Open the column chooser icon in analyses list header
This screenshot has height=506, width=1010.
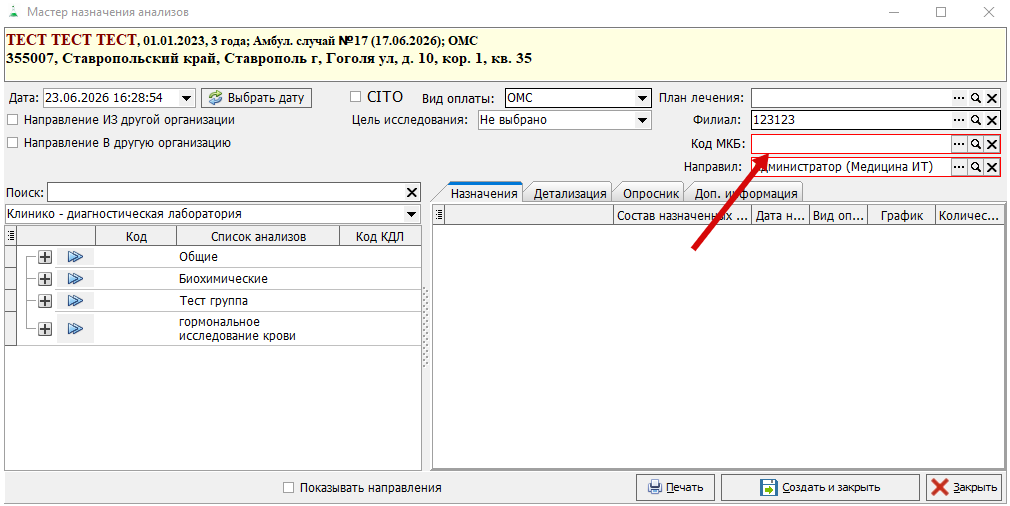coord(10,236)
